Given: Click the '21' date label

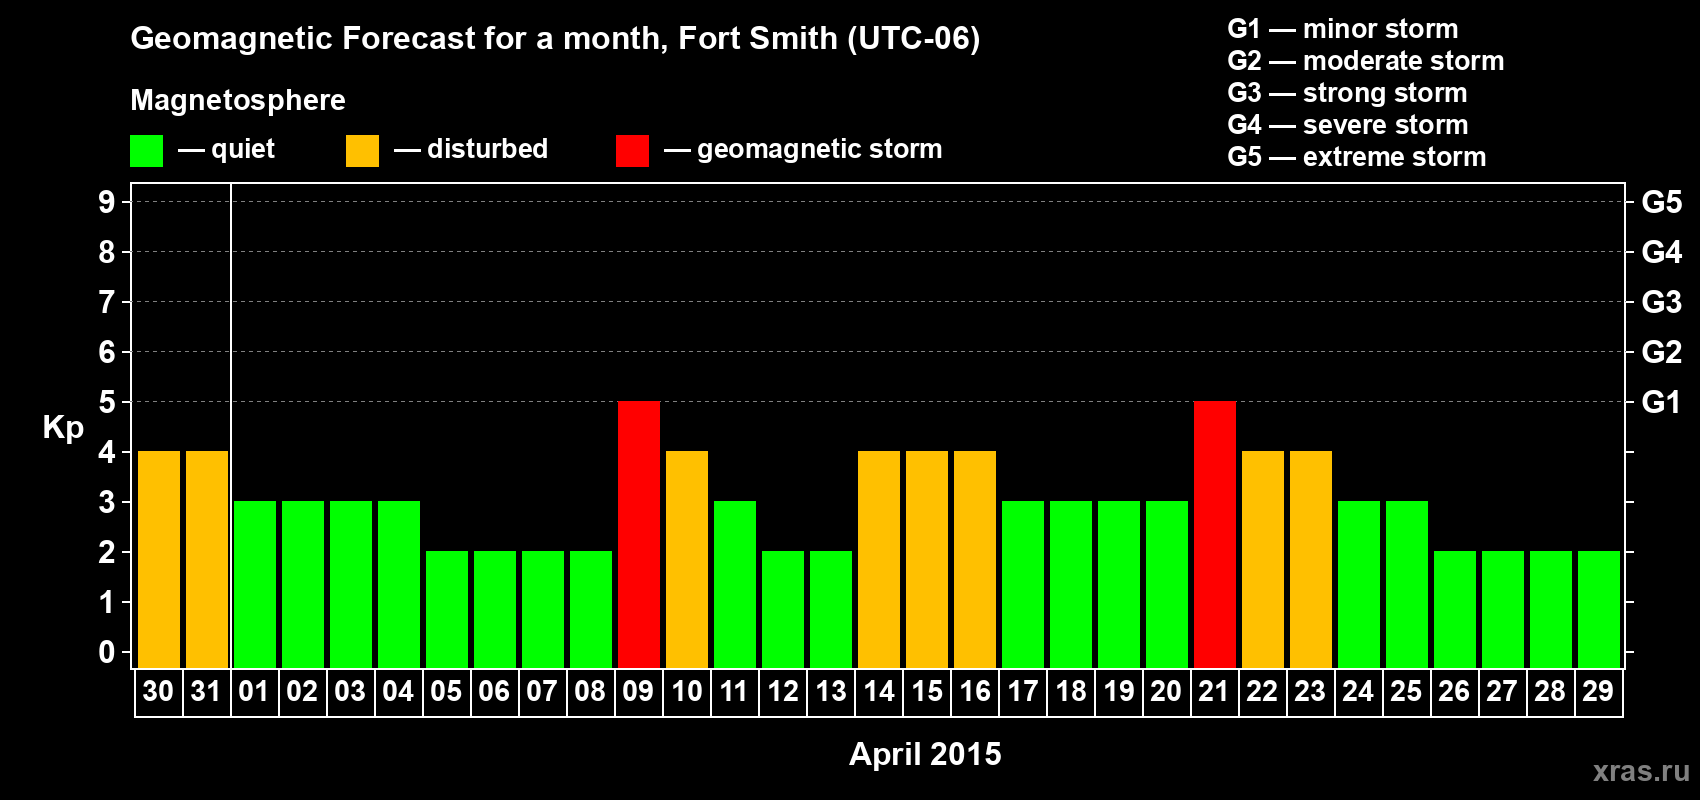Looking at the screenshot, I should [x=1214, y=692].
